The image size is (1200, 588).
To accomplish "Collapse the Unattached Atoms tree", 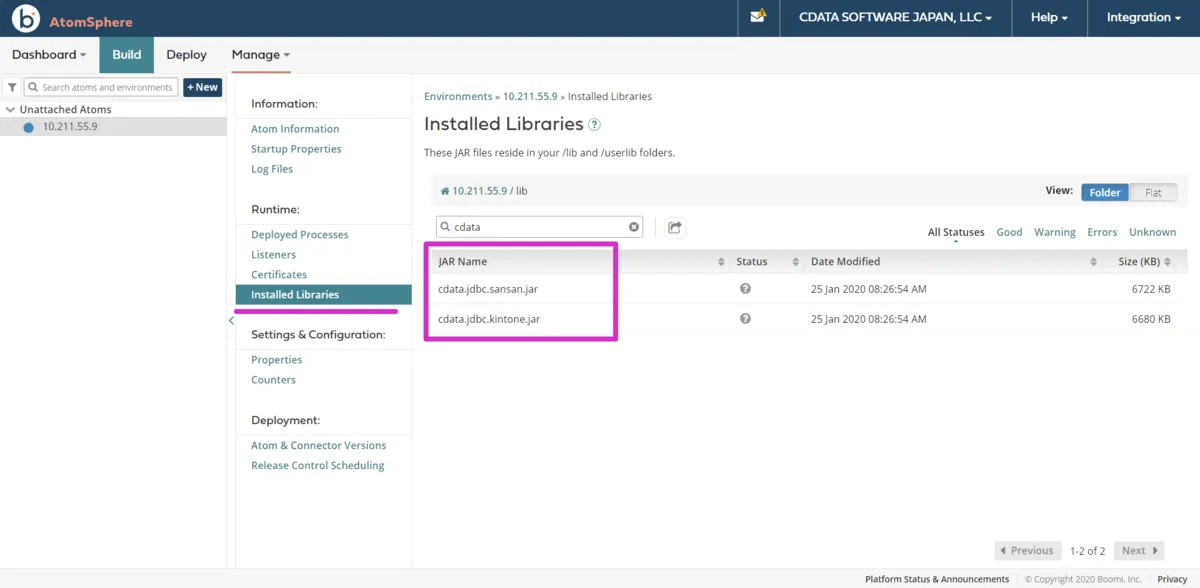I will (x=9, y=109).
